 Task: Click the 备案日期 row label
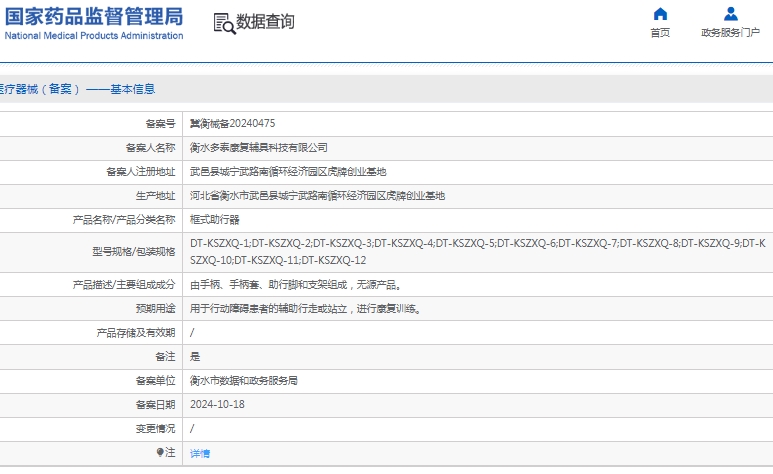tap(155, 405)
